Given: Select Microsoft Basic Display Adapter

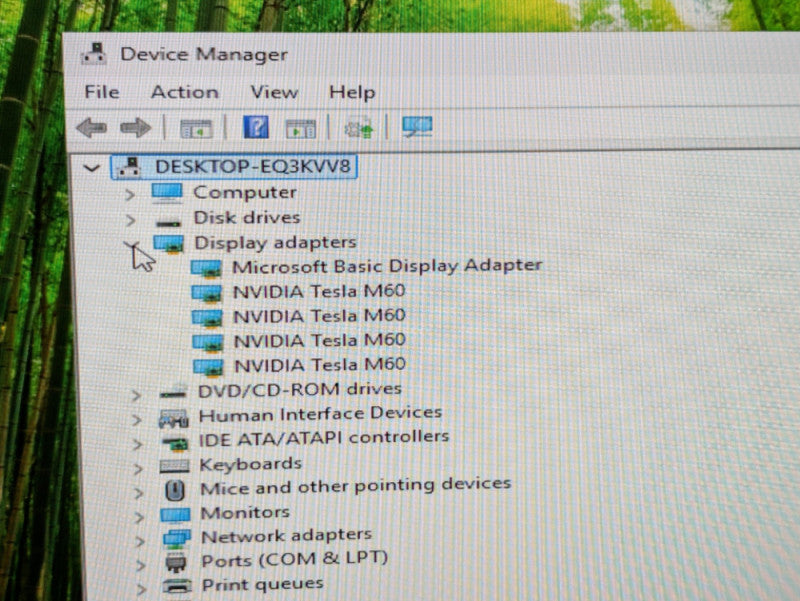Looking at the screenshot, I should pyautogui.click(x=387, y=266).
